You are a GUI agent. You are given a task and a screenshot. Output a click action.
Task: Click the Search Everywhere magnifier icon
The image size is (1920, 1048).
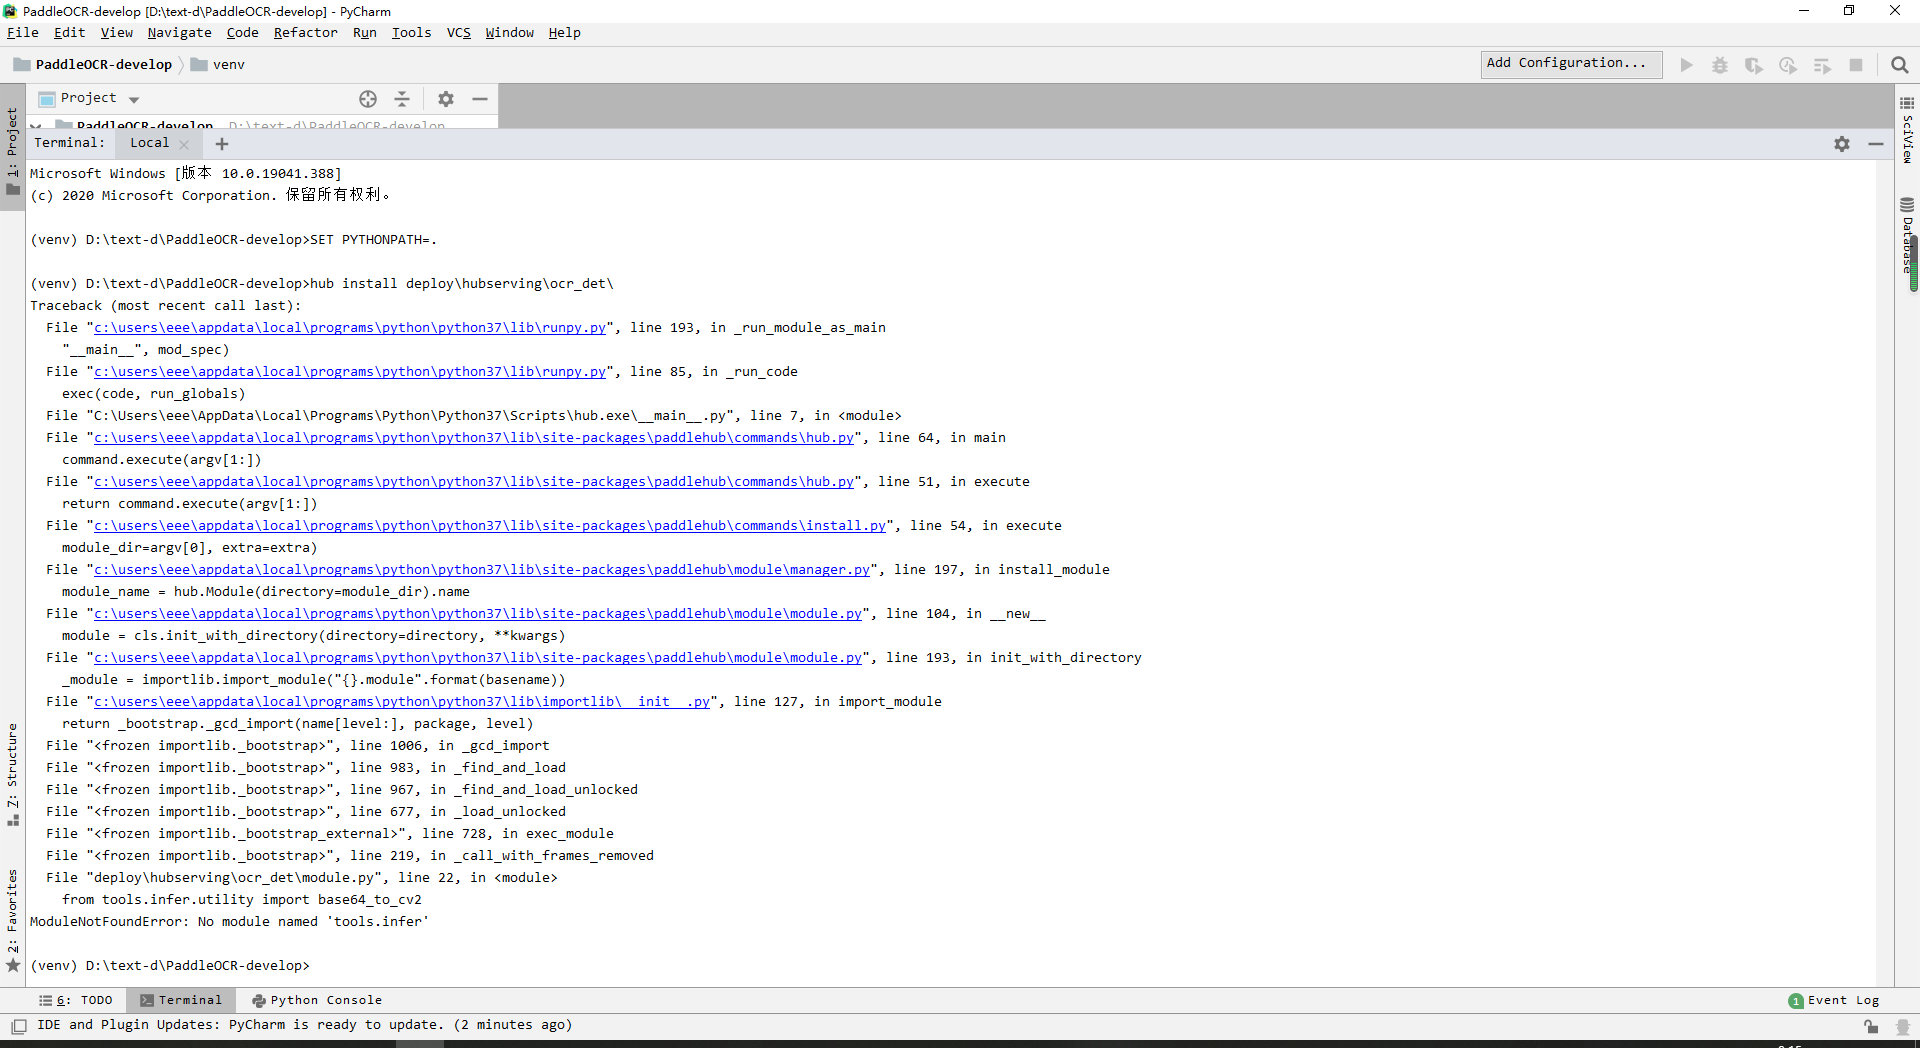click(x=1899, y=64)
